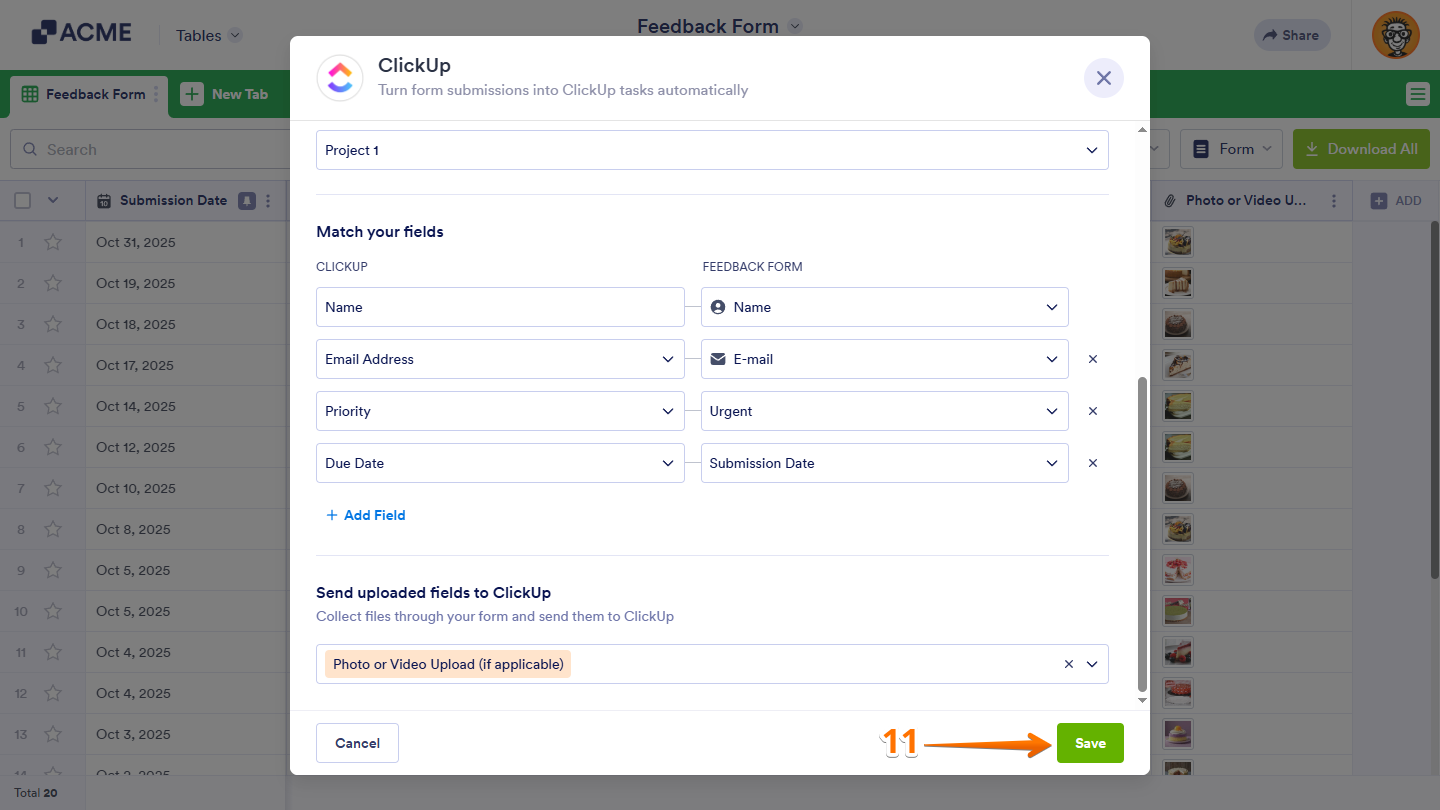Click the three-dot menu on Photo or Video column
Screen dimensions: 1440x810
(1334, 200)
